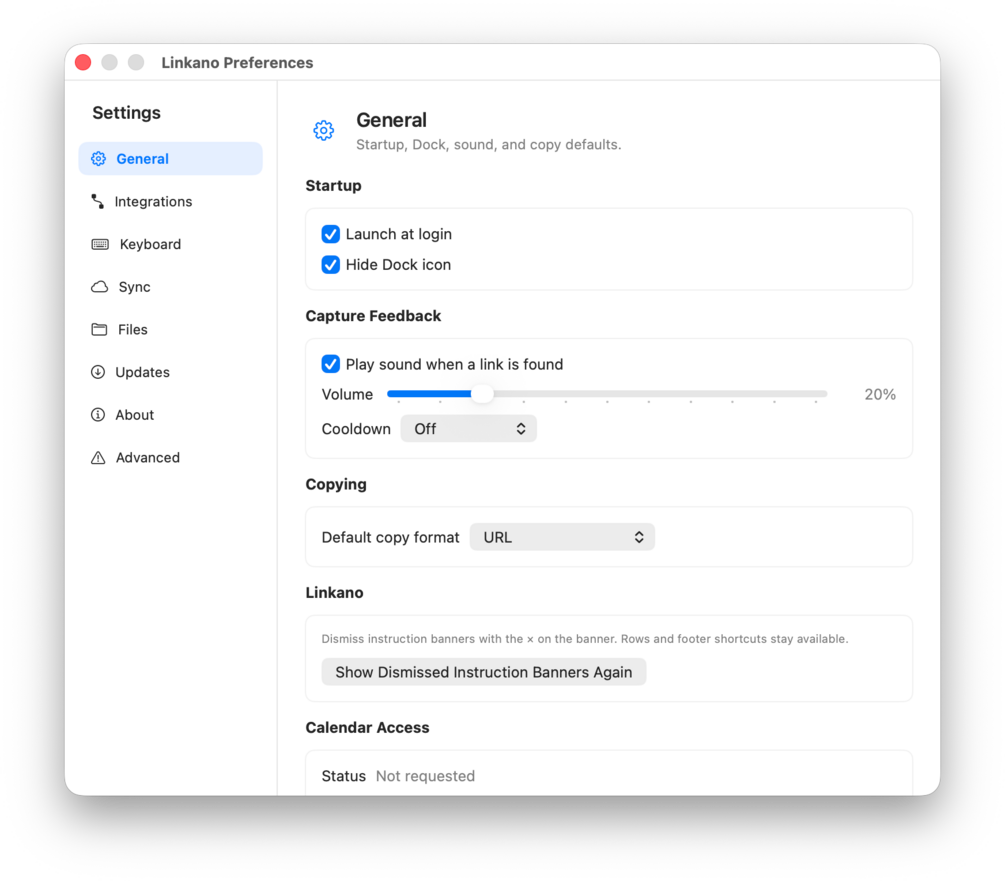Open the About section
The width and height of the screenshot is (1005, 881).
coord(135,415)
